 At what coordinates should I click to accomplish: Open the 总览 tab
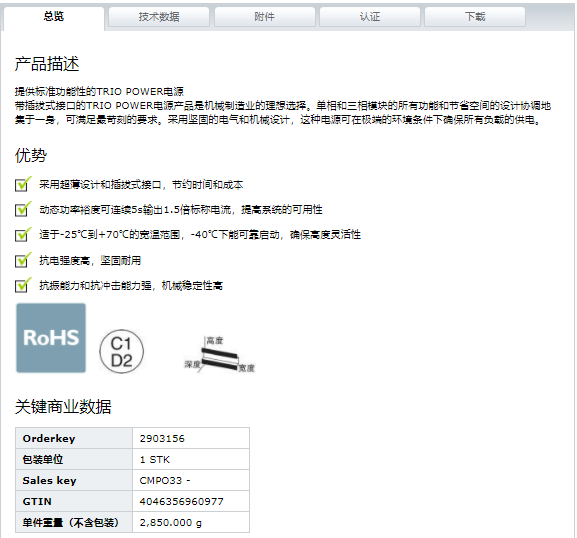click(x=54, y=17)
